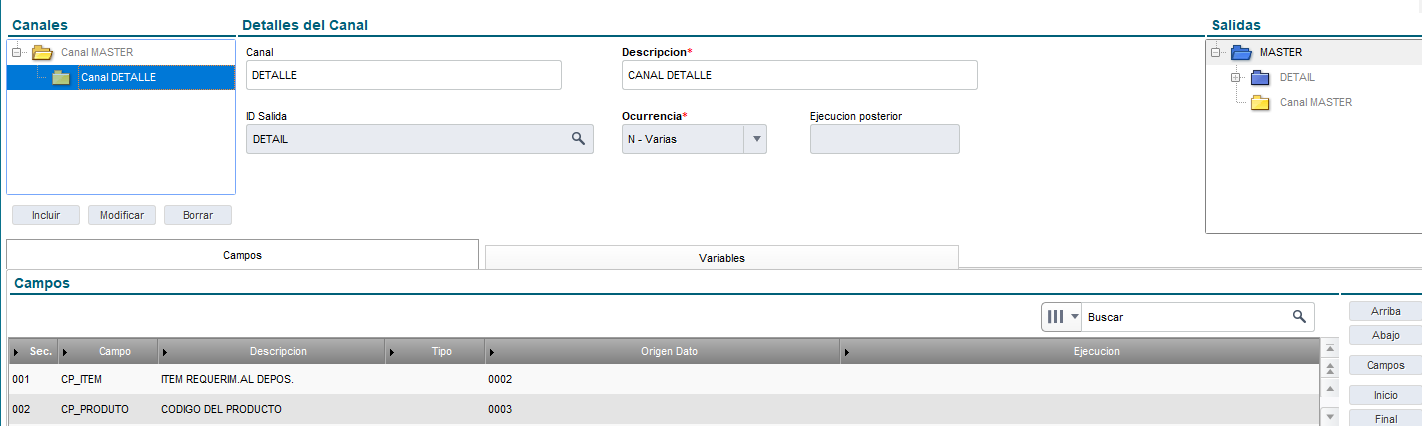Open the column selector next to Buscar
This screenshot has width=1422, height=426.
point(1062,316)
